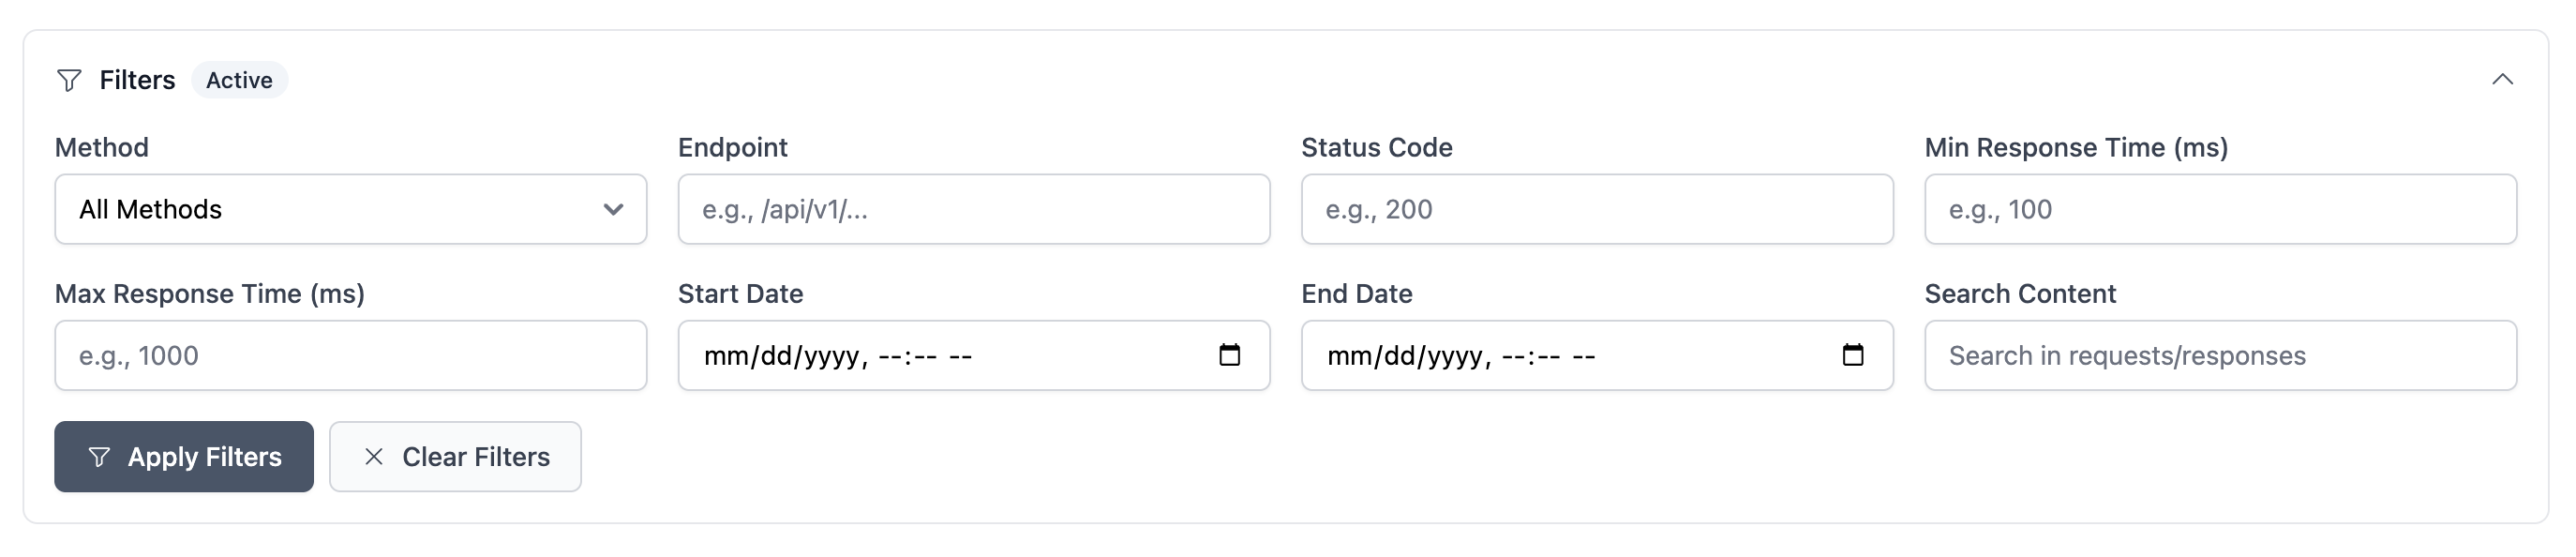Click the Min Response Time input

coord(2220,209)
